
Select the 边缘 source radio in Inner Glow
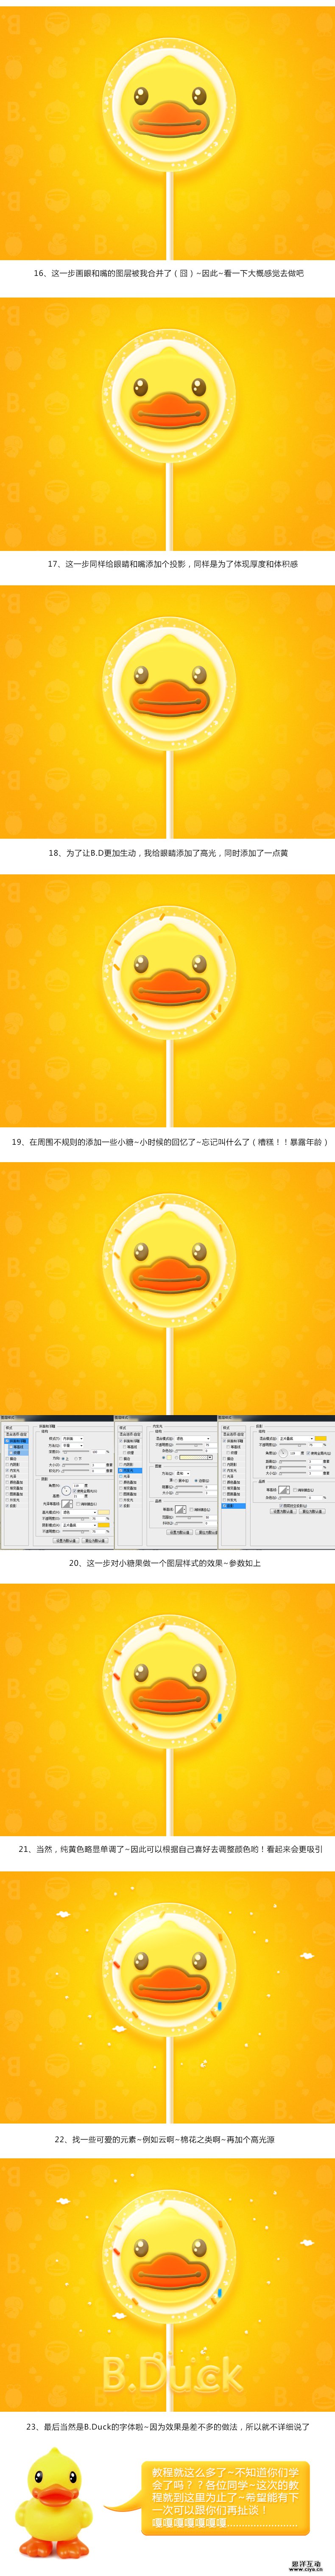(x=196, y=1481)
